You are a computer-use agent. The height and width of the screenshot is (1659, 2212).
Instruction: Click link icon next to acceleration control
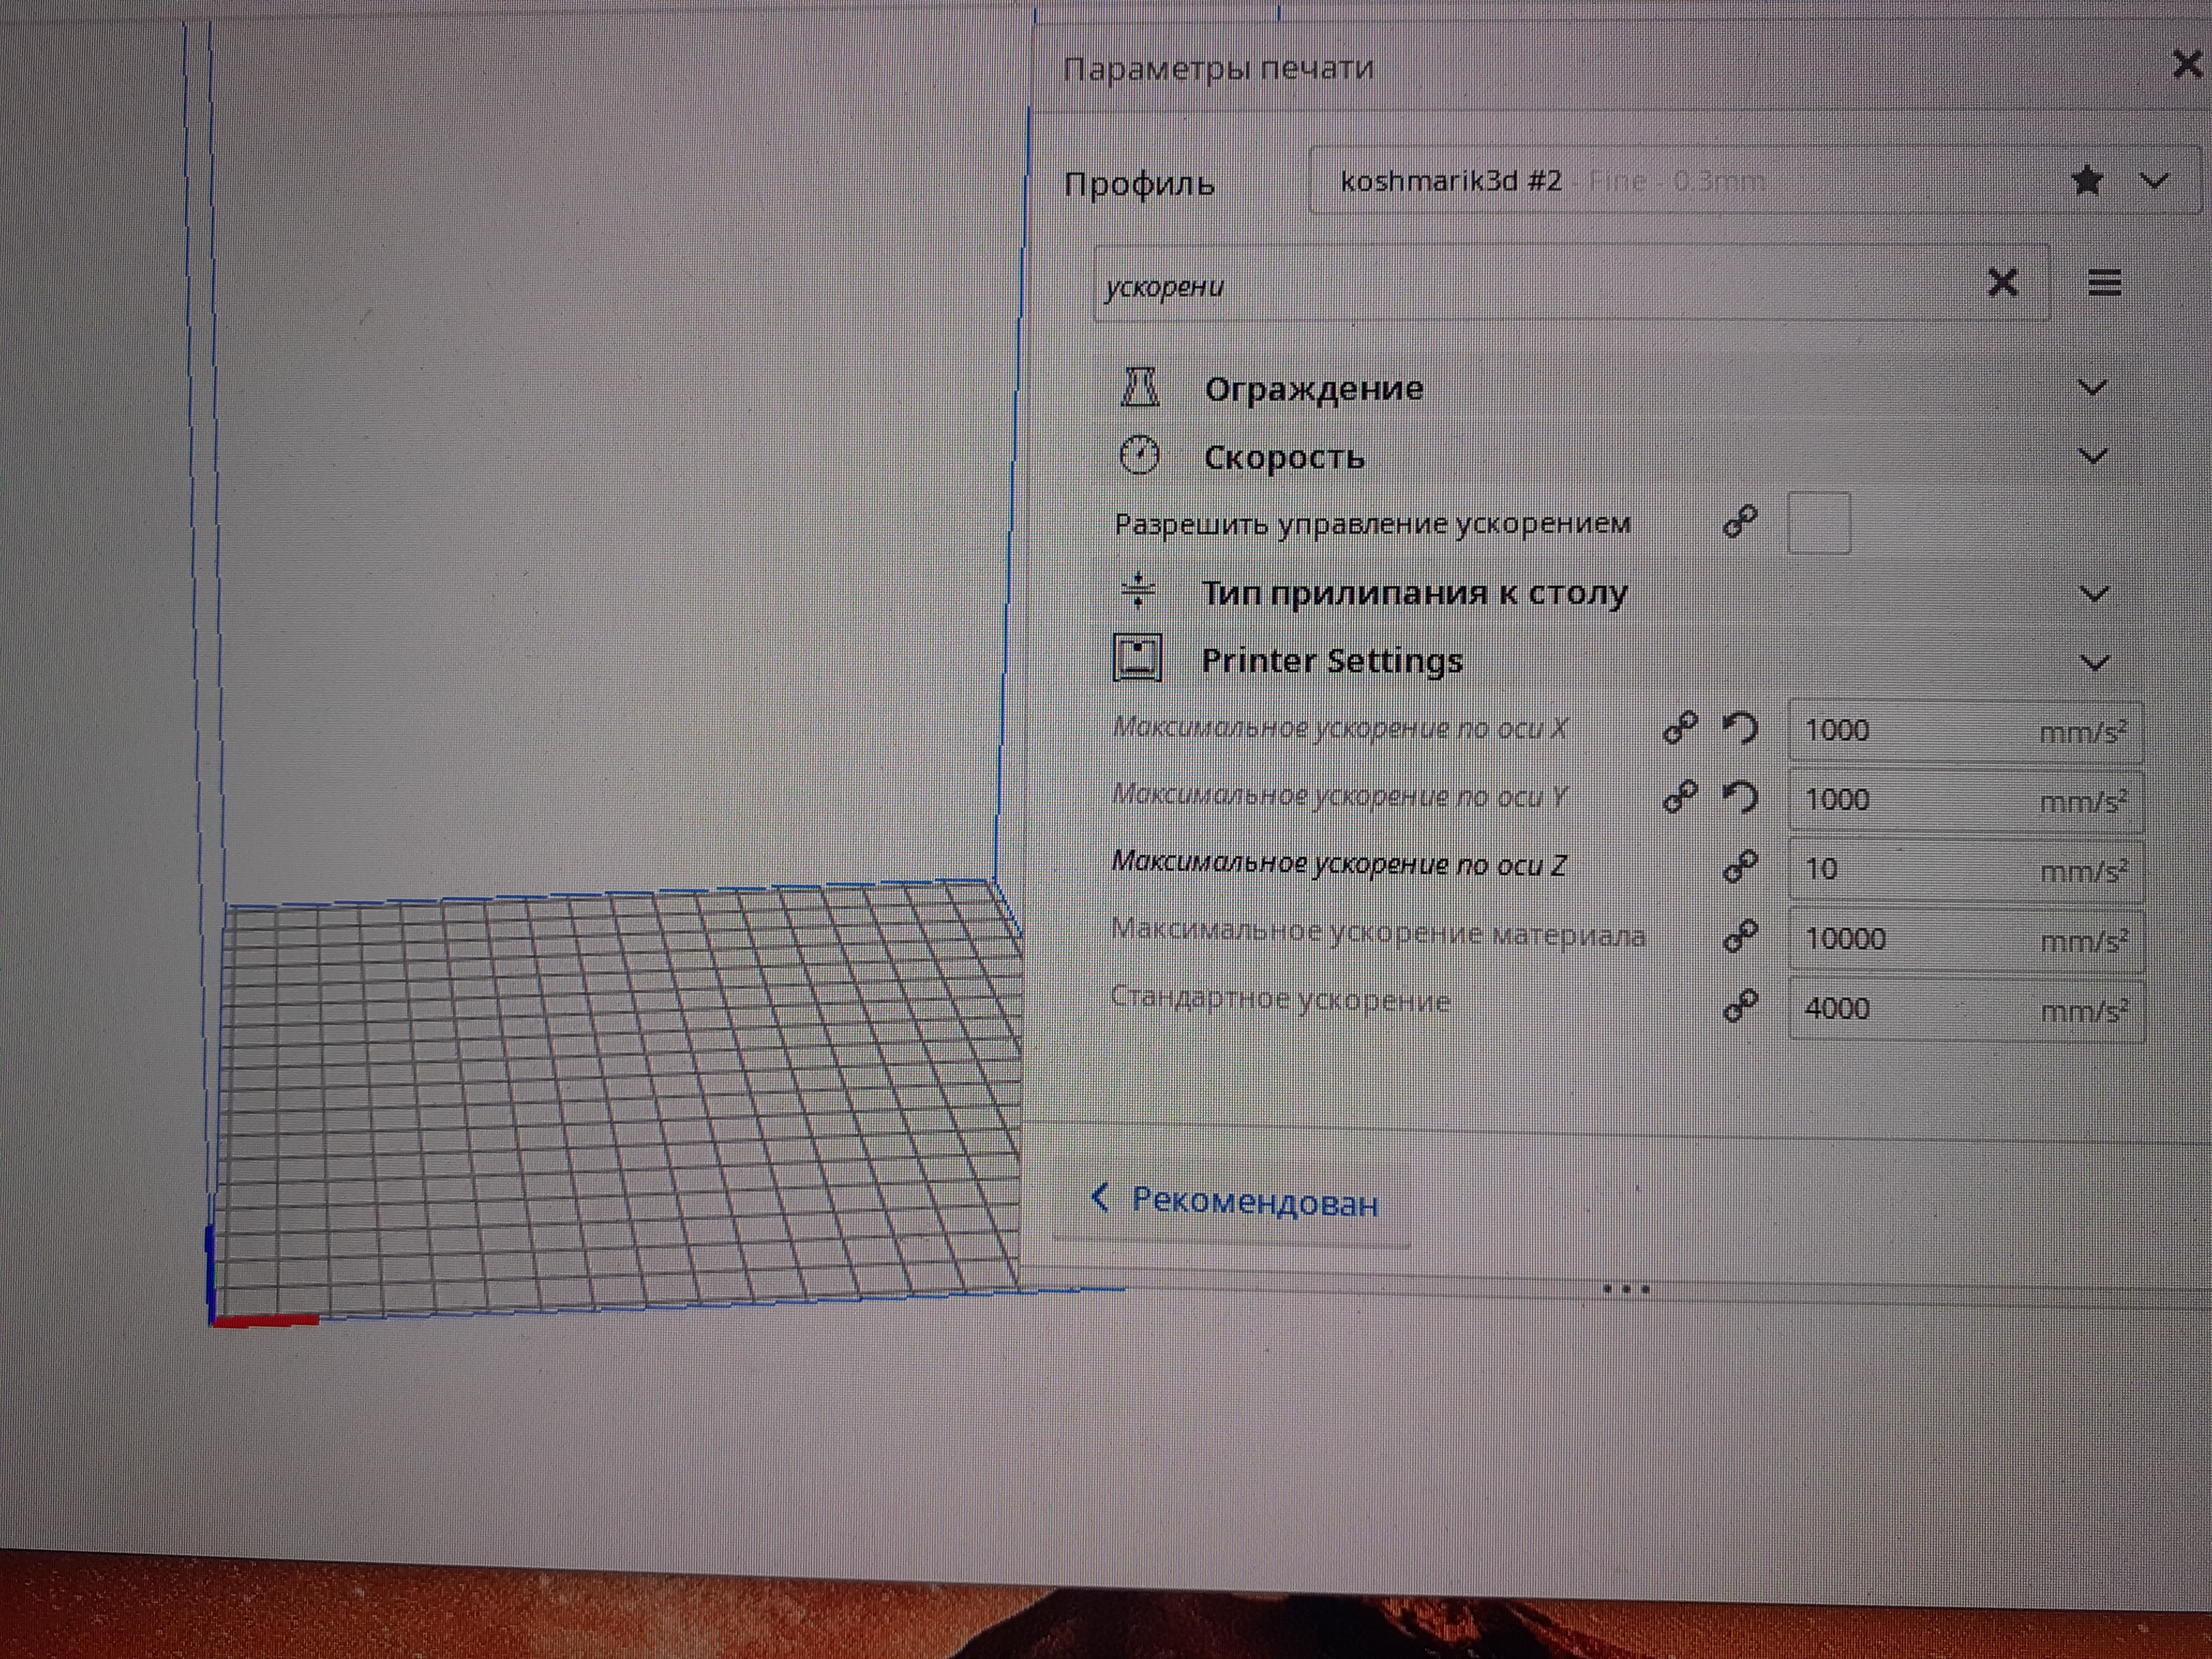point(1740,522)
